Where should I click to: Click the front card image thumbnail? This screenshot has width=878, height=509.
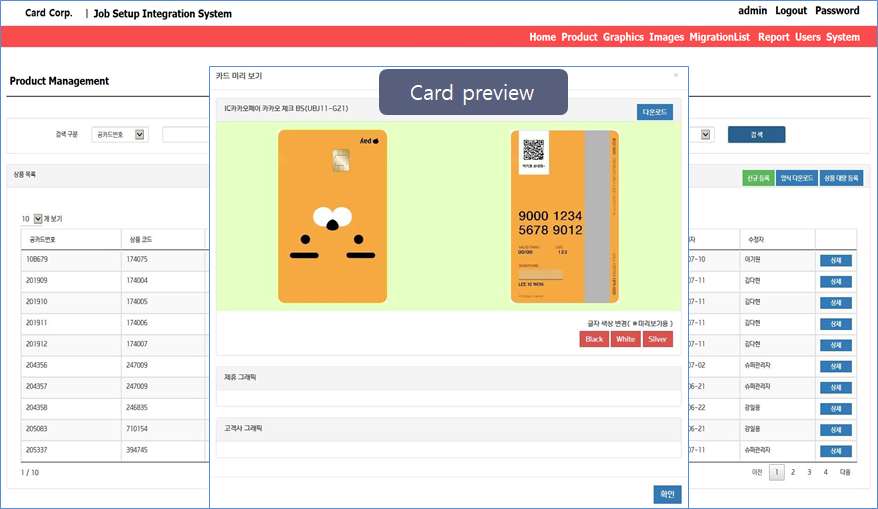333,216
